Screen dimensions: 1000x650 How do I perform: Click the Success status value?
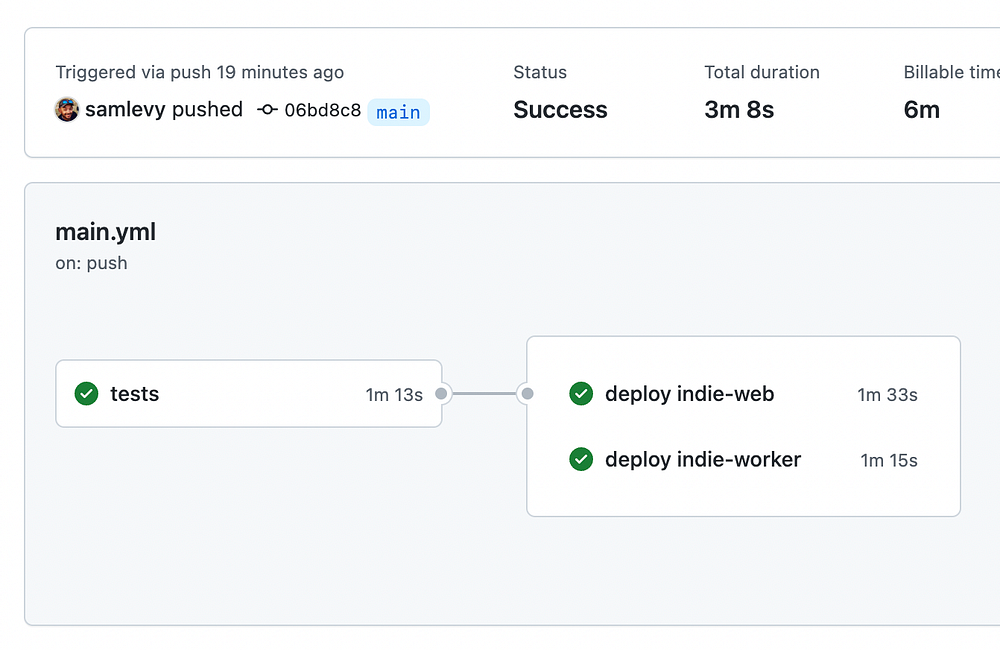coord(560,110)
